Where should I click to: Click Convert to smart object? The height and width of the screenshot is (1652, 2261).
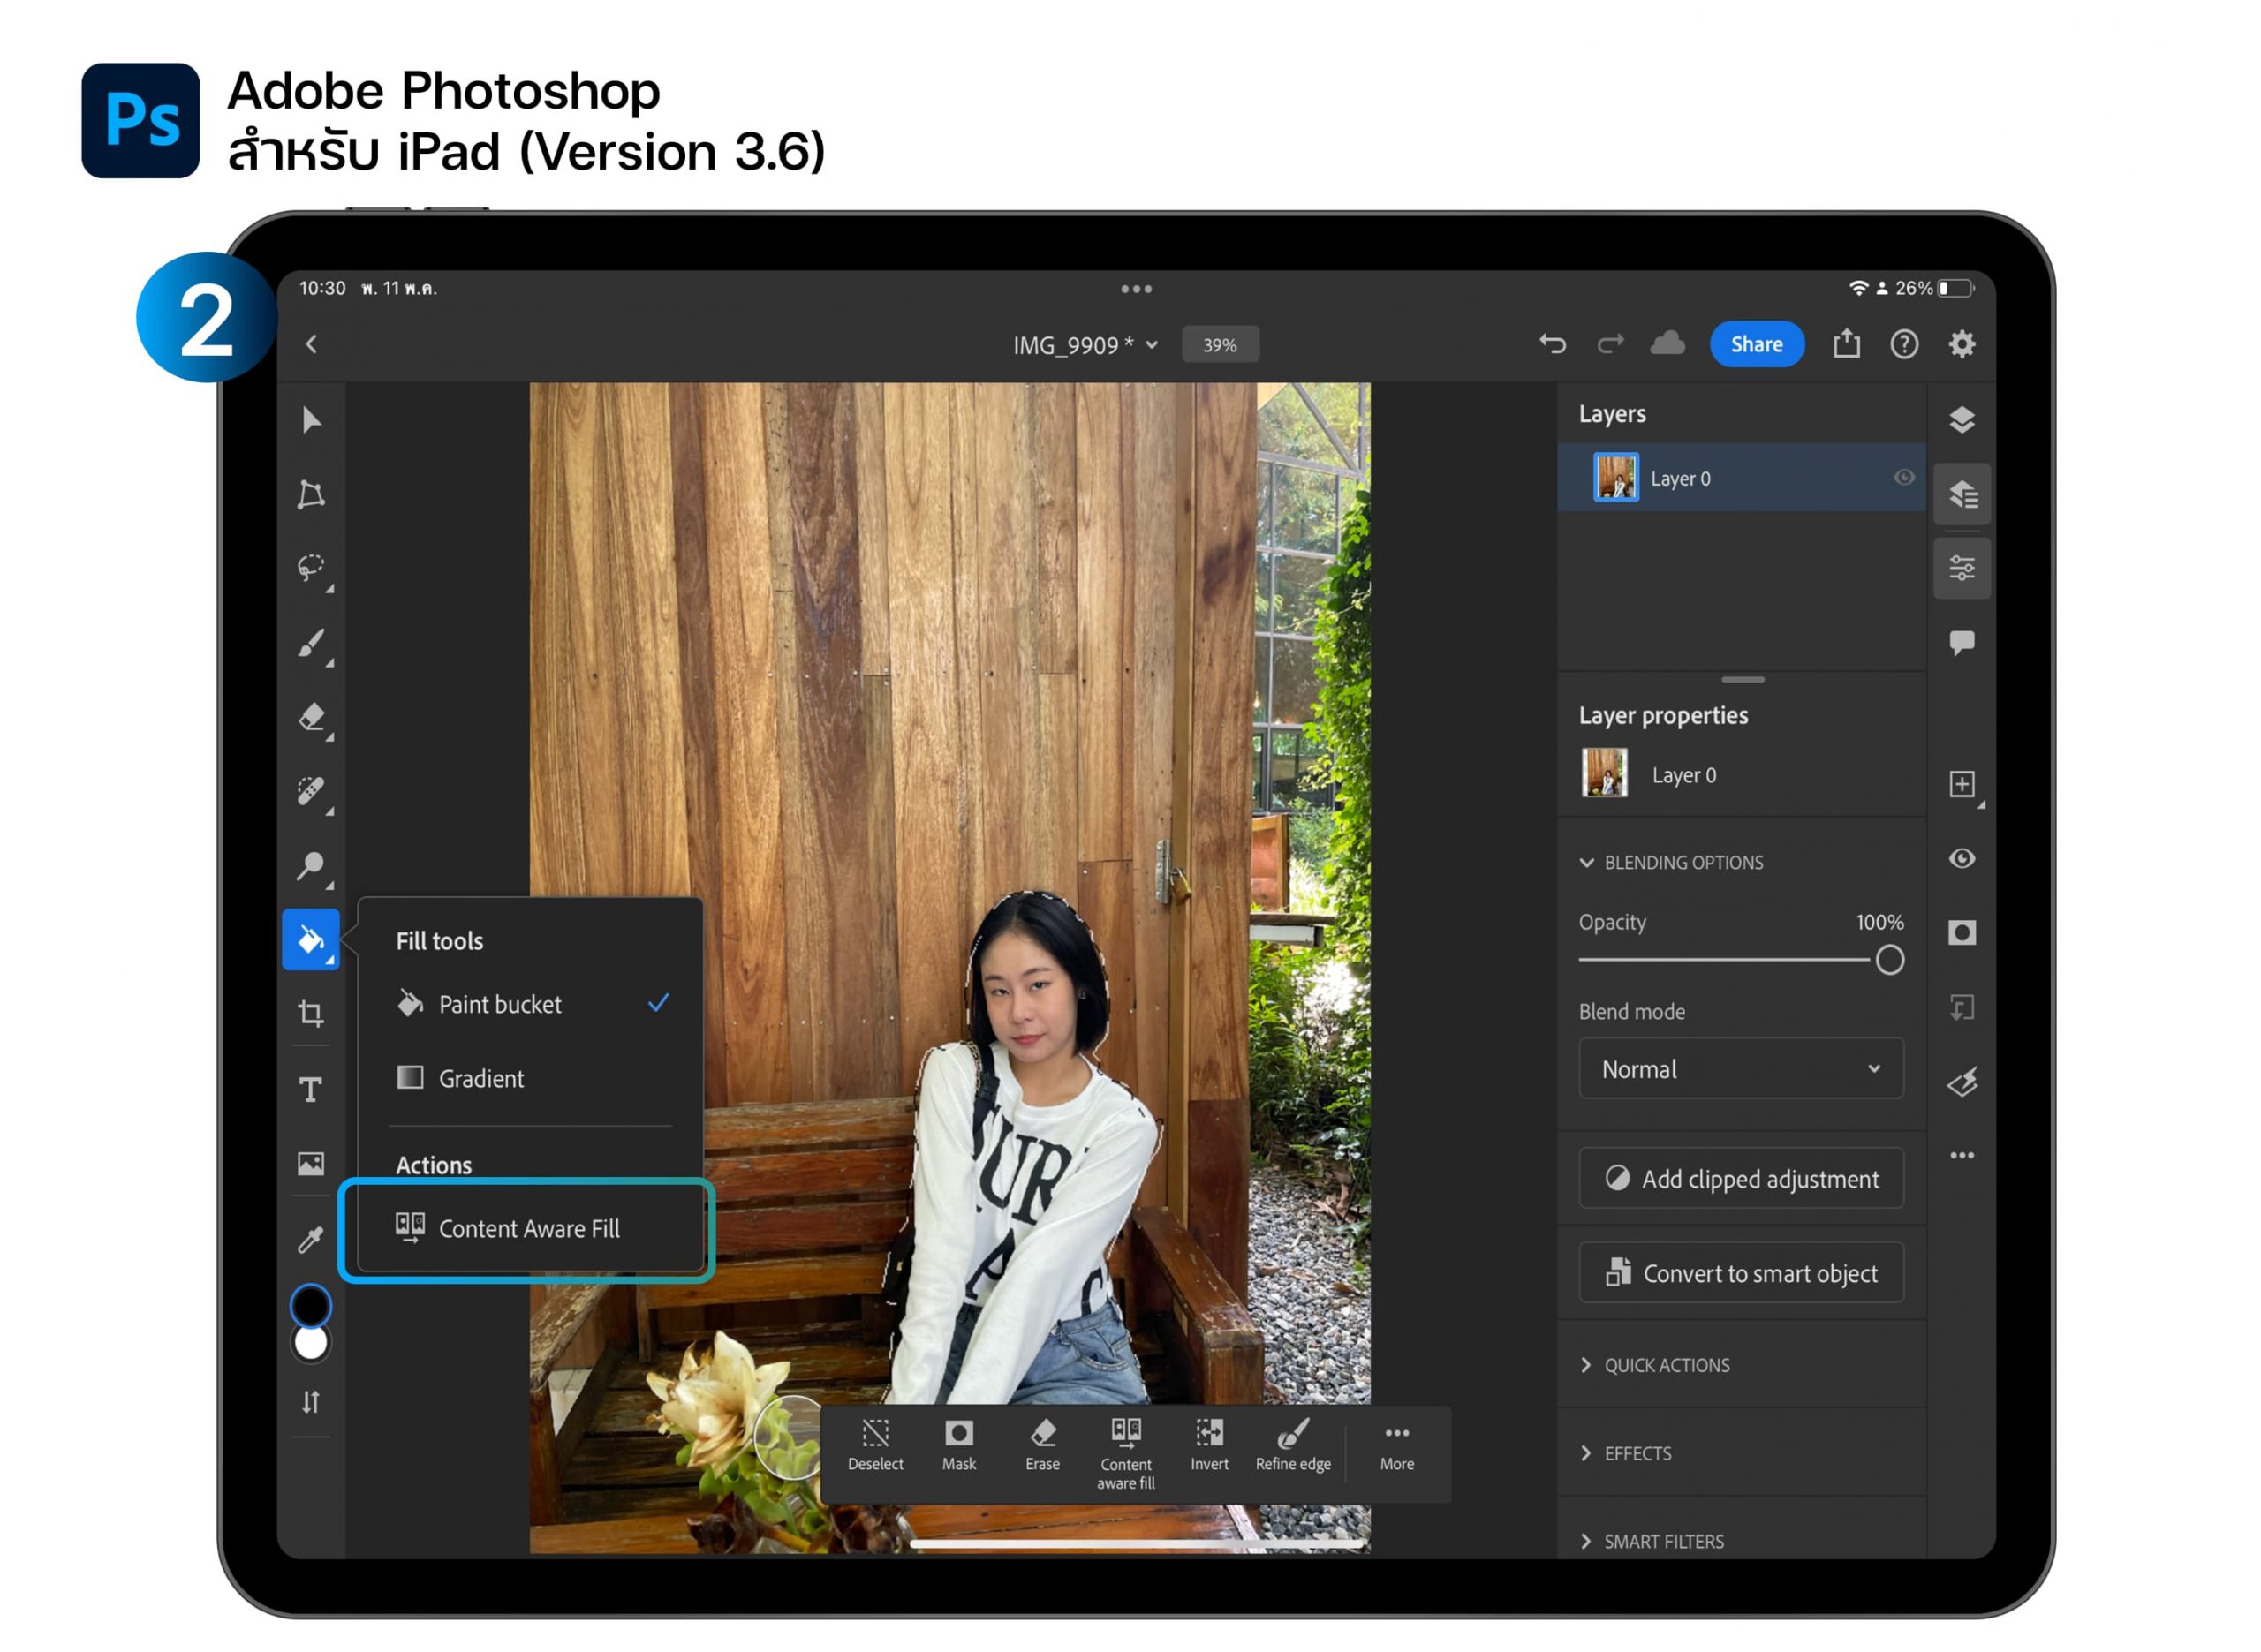click(x=1740, y=1273)
